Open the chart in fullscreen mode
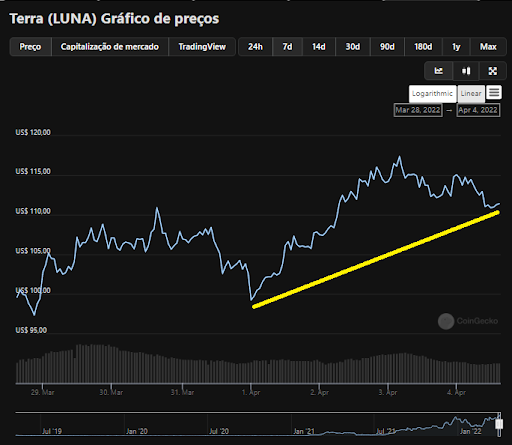This screenshot has width=512, height=445. coord(493,71)
